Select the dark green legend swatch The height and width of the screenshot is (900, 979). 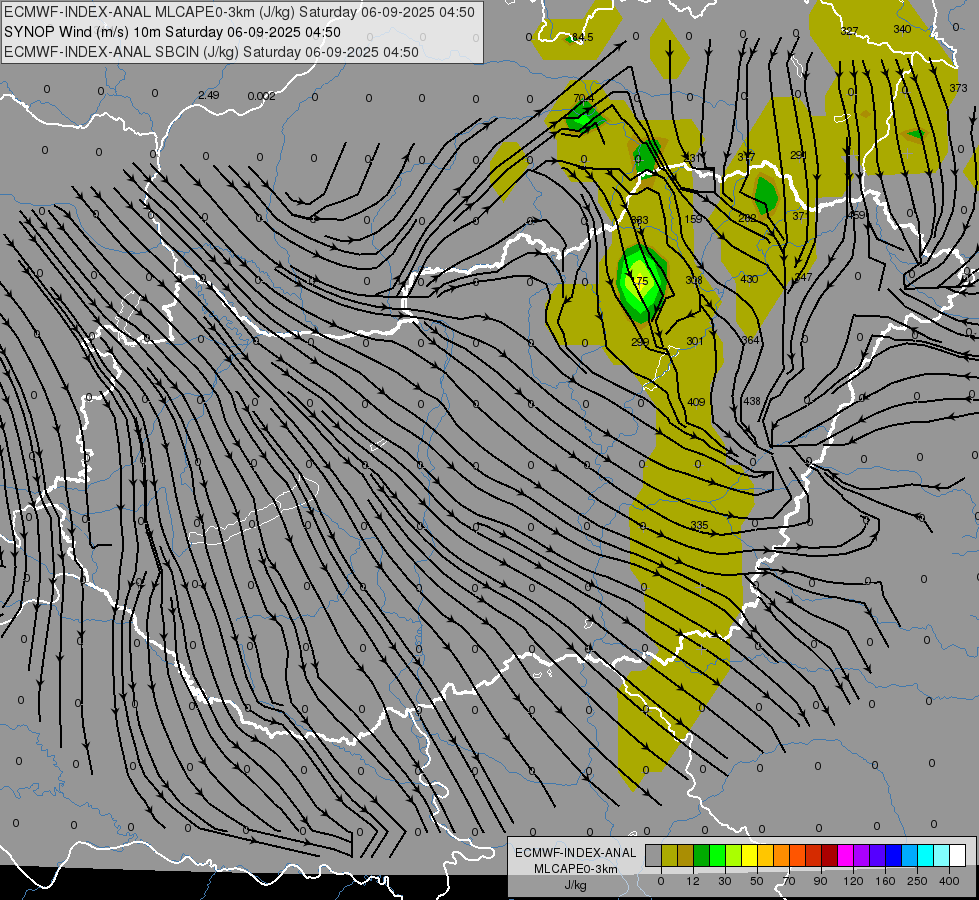(x=701, y=856)
